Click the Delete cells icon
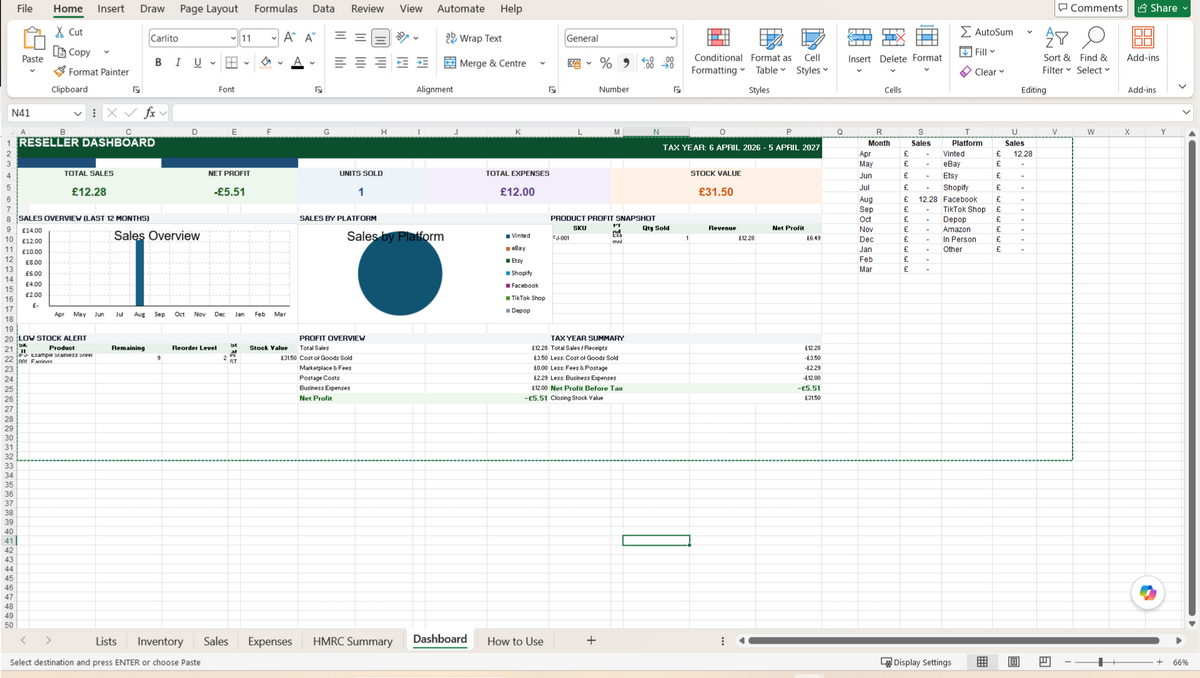Screen dimensions: 1200x678 point(893,37)
